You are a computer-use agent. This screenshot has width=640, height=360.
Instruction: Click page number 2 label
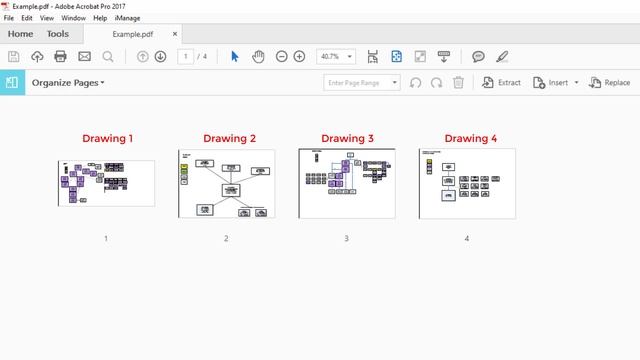226,238
